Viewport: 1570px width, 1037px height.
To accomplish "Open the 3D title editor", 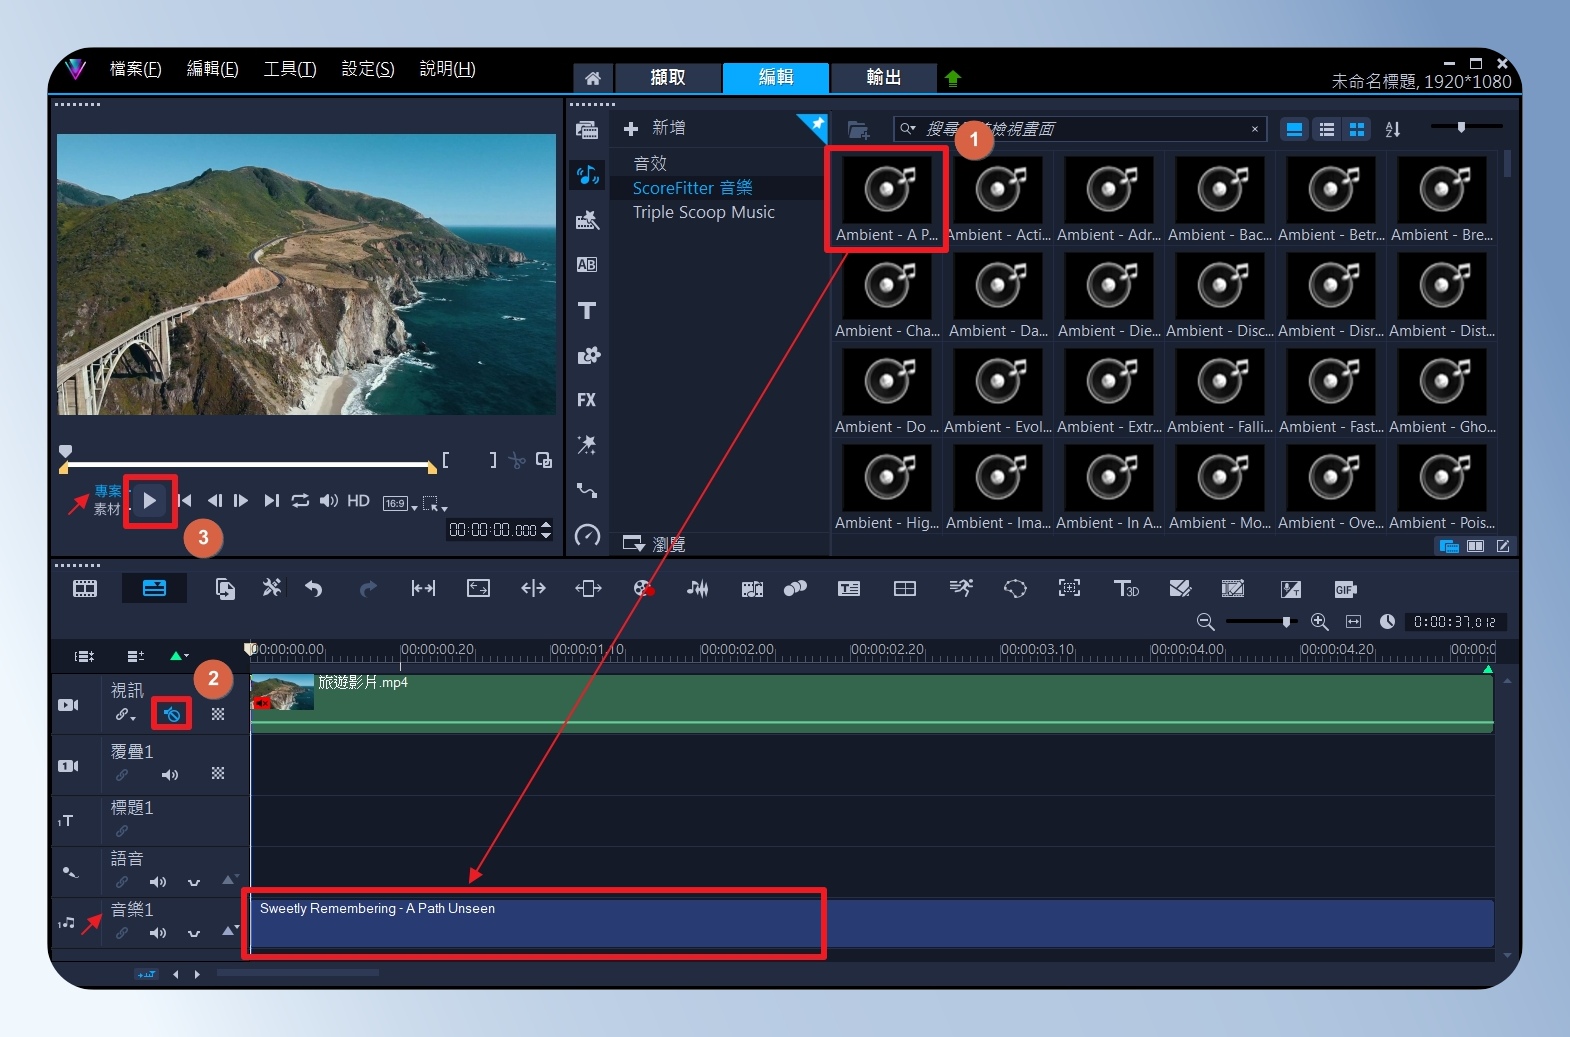I will coord(1126,589).
